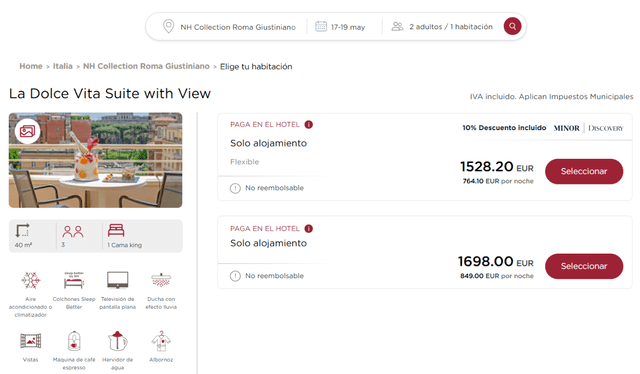Click the calendar icon next to 17-19 may

pyautogui.click(x=321, y=26)
